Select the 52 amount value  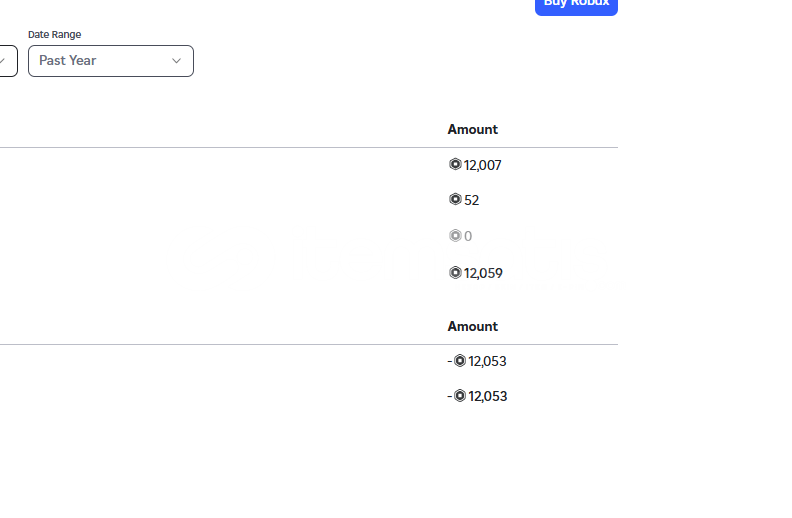(471, 200)
